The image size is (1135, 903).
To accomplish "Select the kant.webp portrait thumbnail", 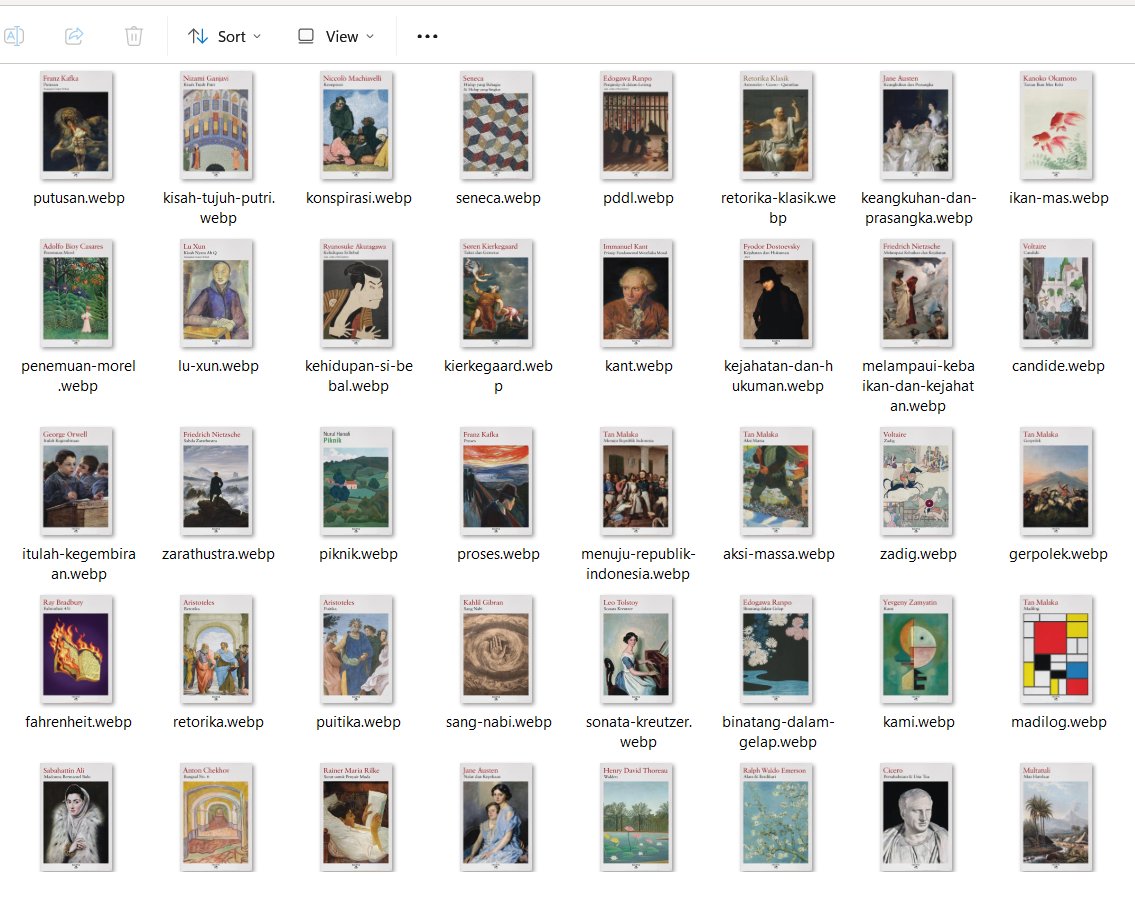I will tap(638, 293).
